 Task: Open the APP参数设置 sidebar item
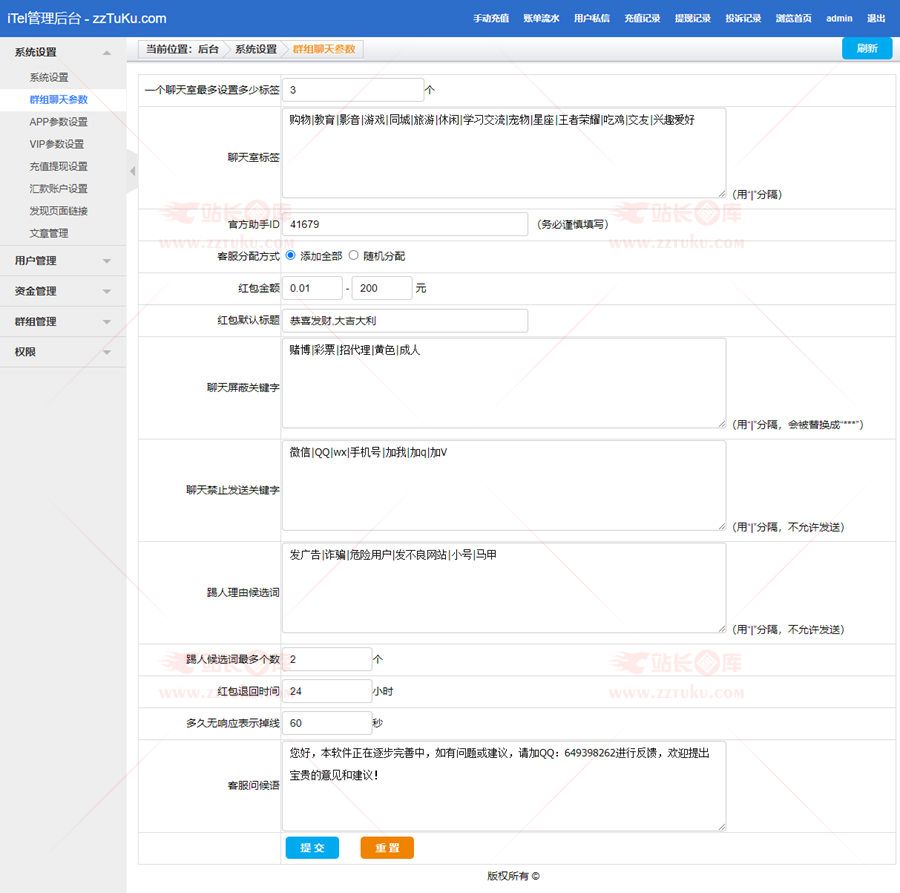click(58, 122)
